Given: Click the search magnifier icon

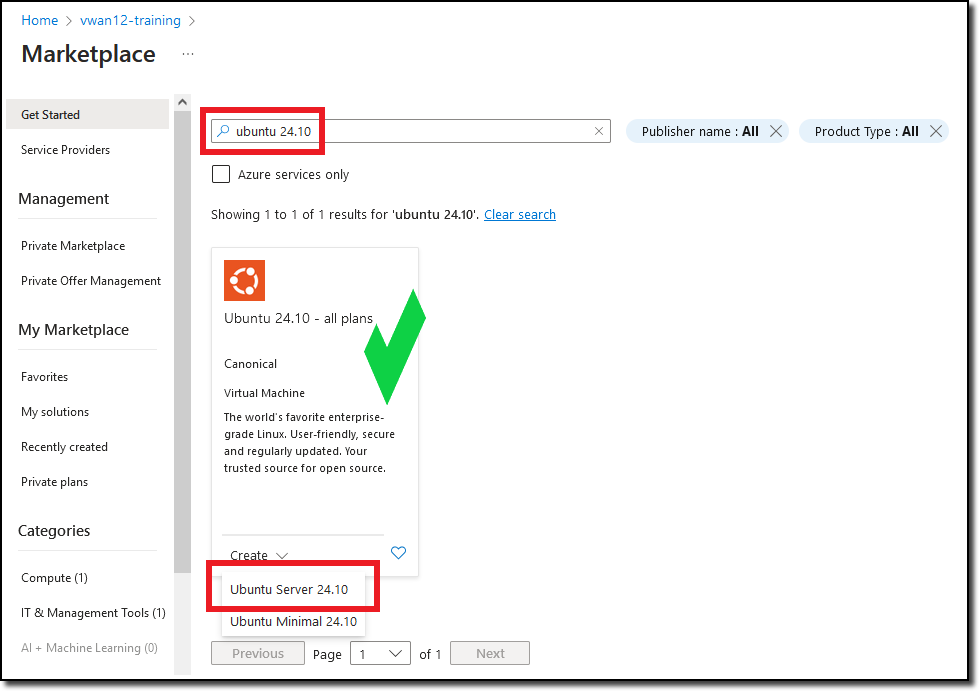Looking at the screenshot, I should click(223, 131).
